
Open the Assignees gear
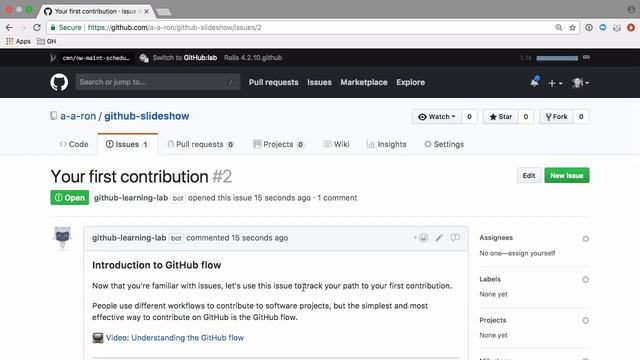(585, 238)
